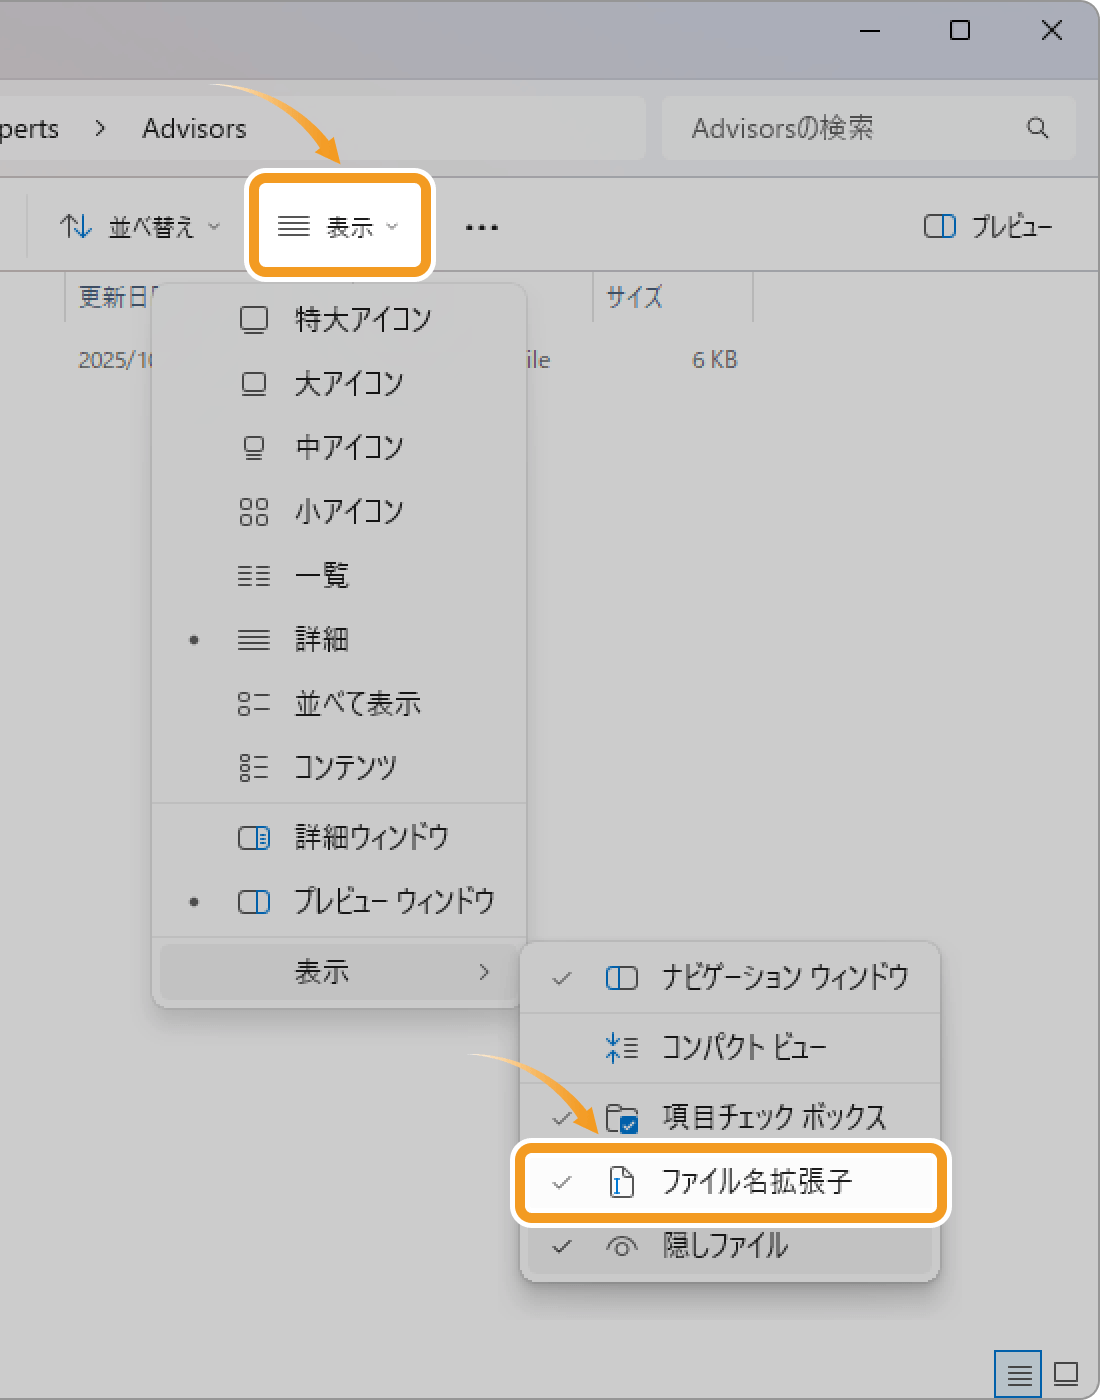Click the search magnifier icon
Image resolution: width=1100 pixels, height=1400 pixels.
pyautogui.click(x=1037, y=128)
